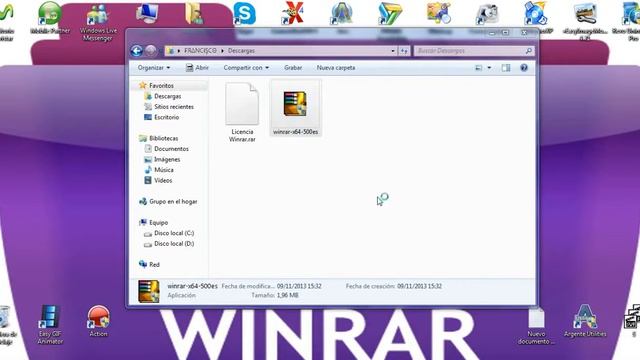Click Argente Utilities desktop icon
Image resolution: width=640 pixels, height=360 pixels.
(x=585, y=321)
